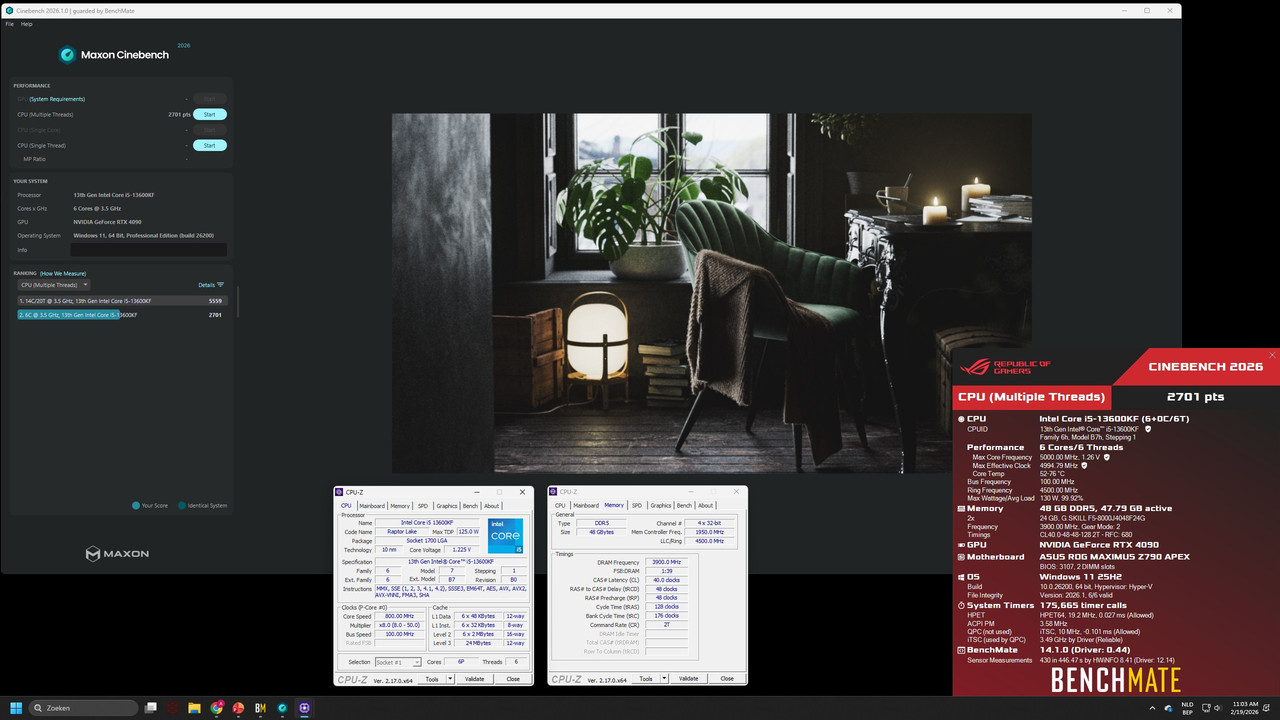Click Close button in left CPU-Z
This screenshot has width=1280, height=720.
(513, 679)
